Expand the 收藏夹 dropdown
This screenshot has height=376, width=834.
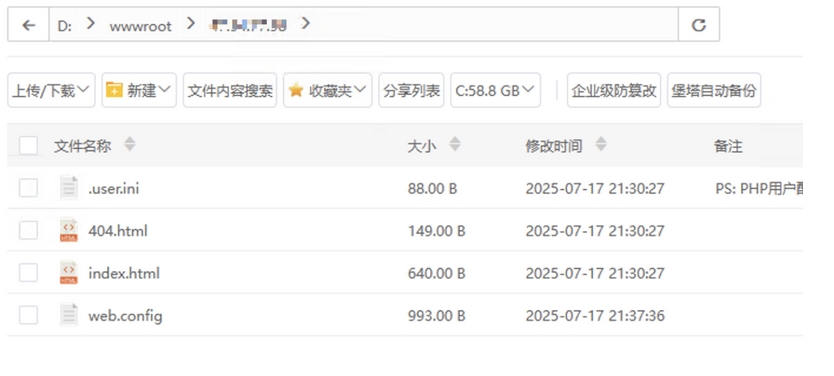tap(327, 90)
